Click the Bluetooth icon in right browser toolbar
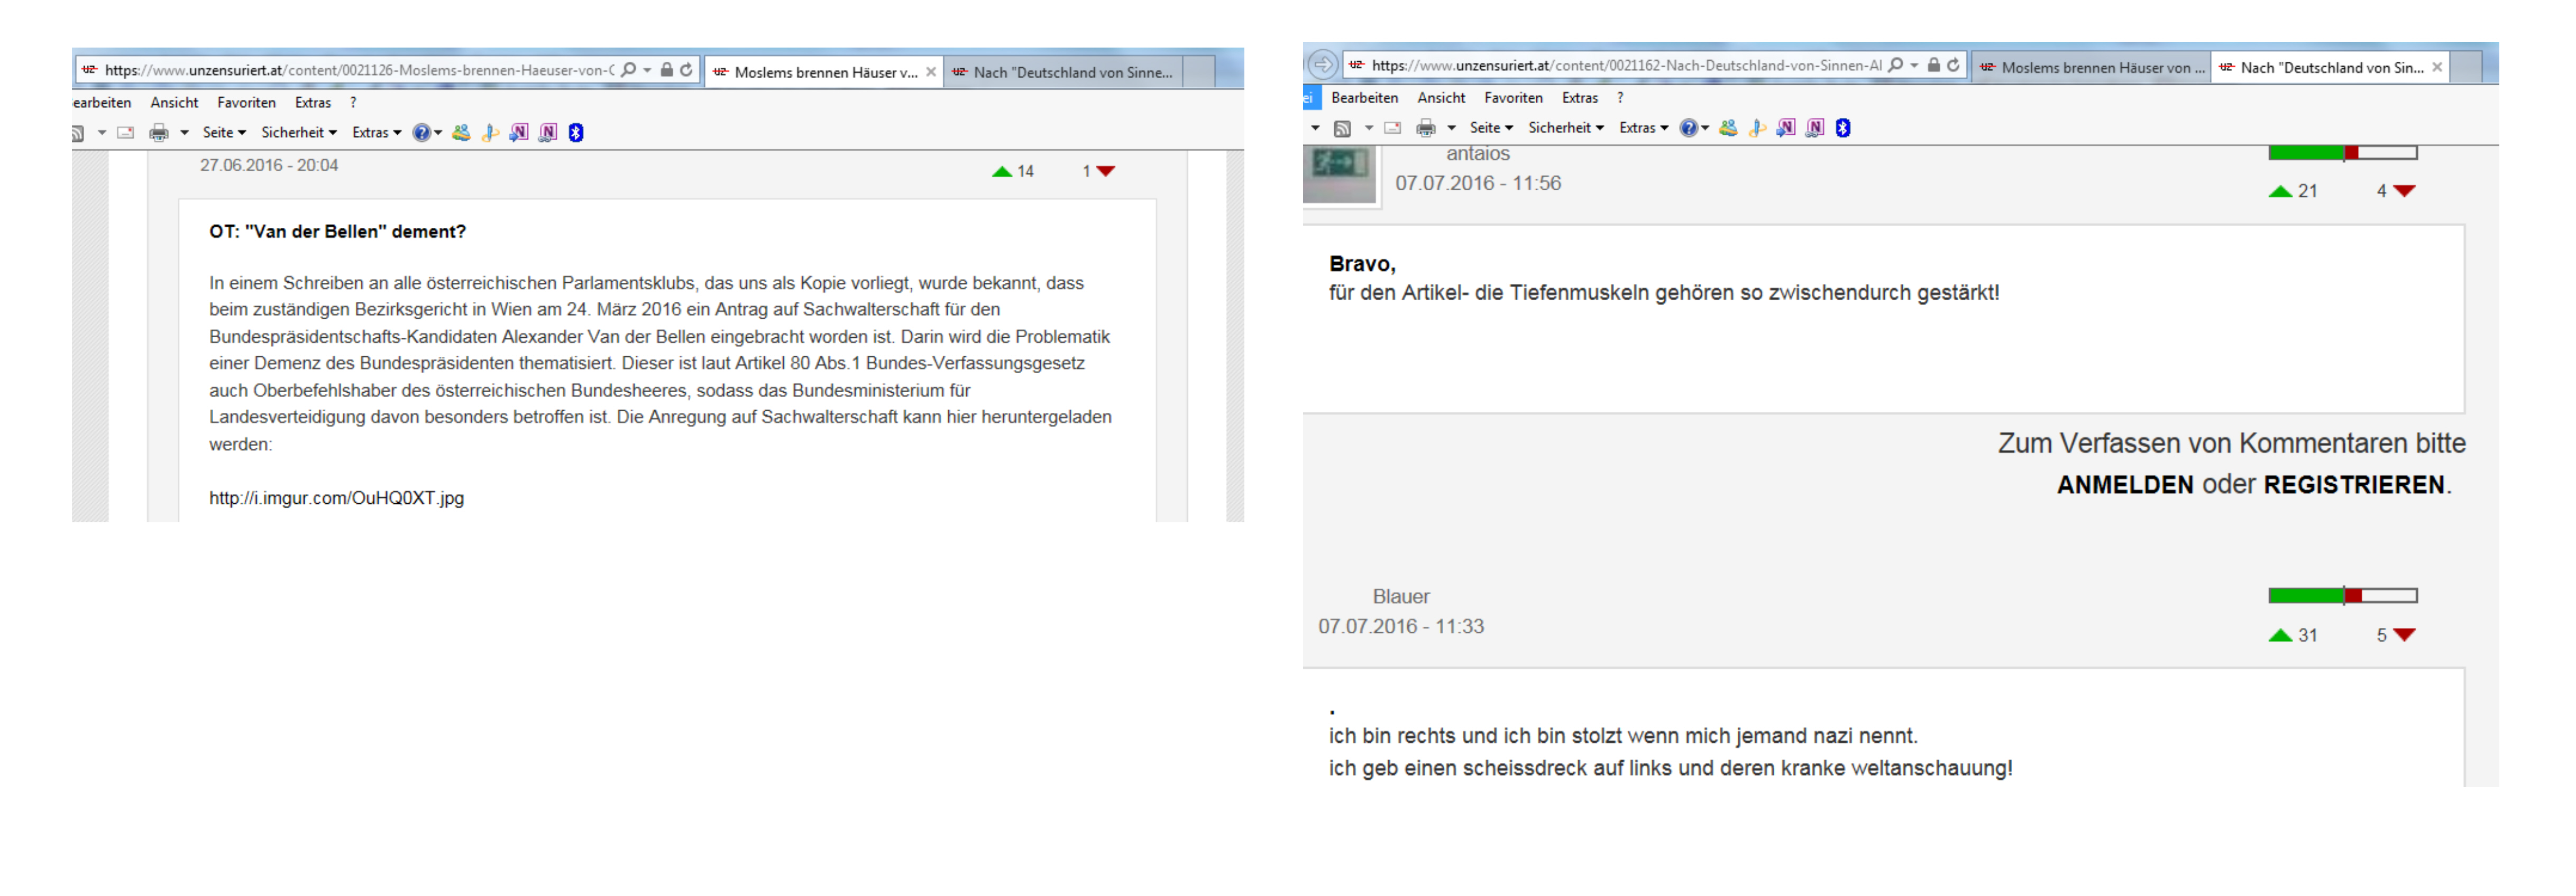The width and height of the screenshot is (2576, 896). [1843, 128]
